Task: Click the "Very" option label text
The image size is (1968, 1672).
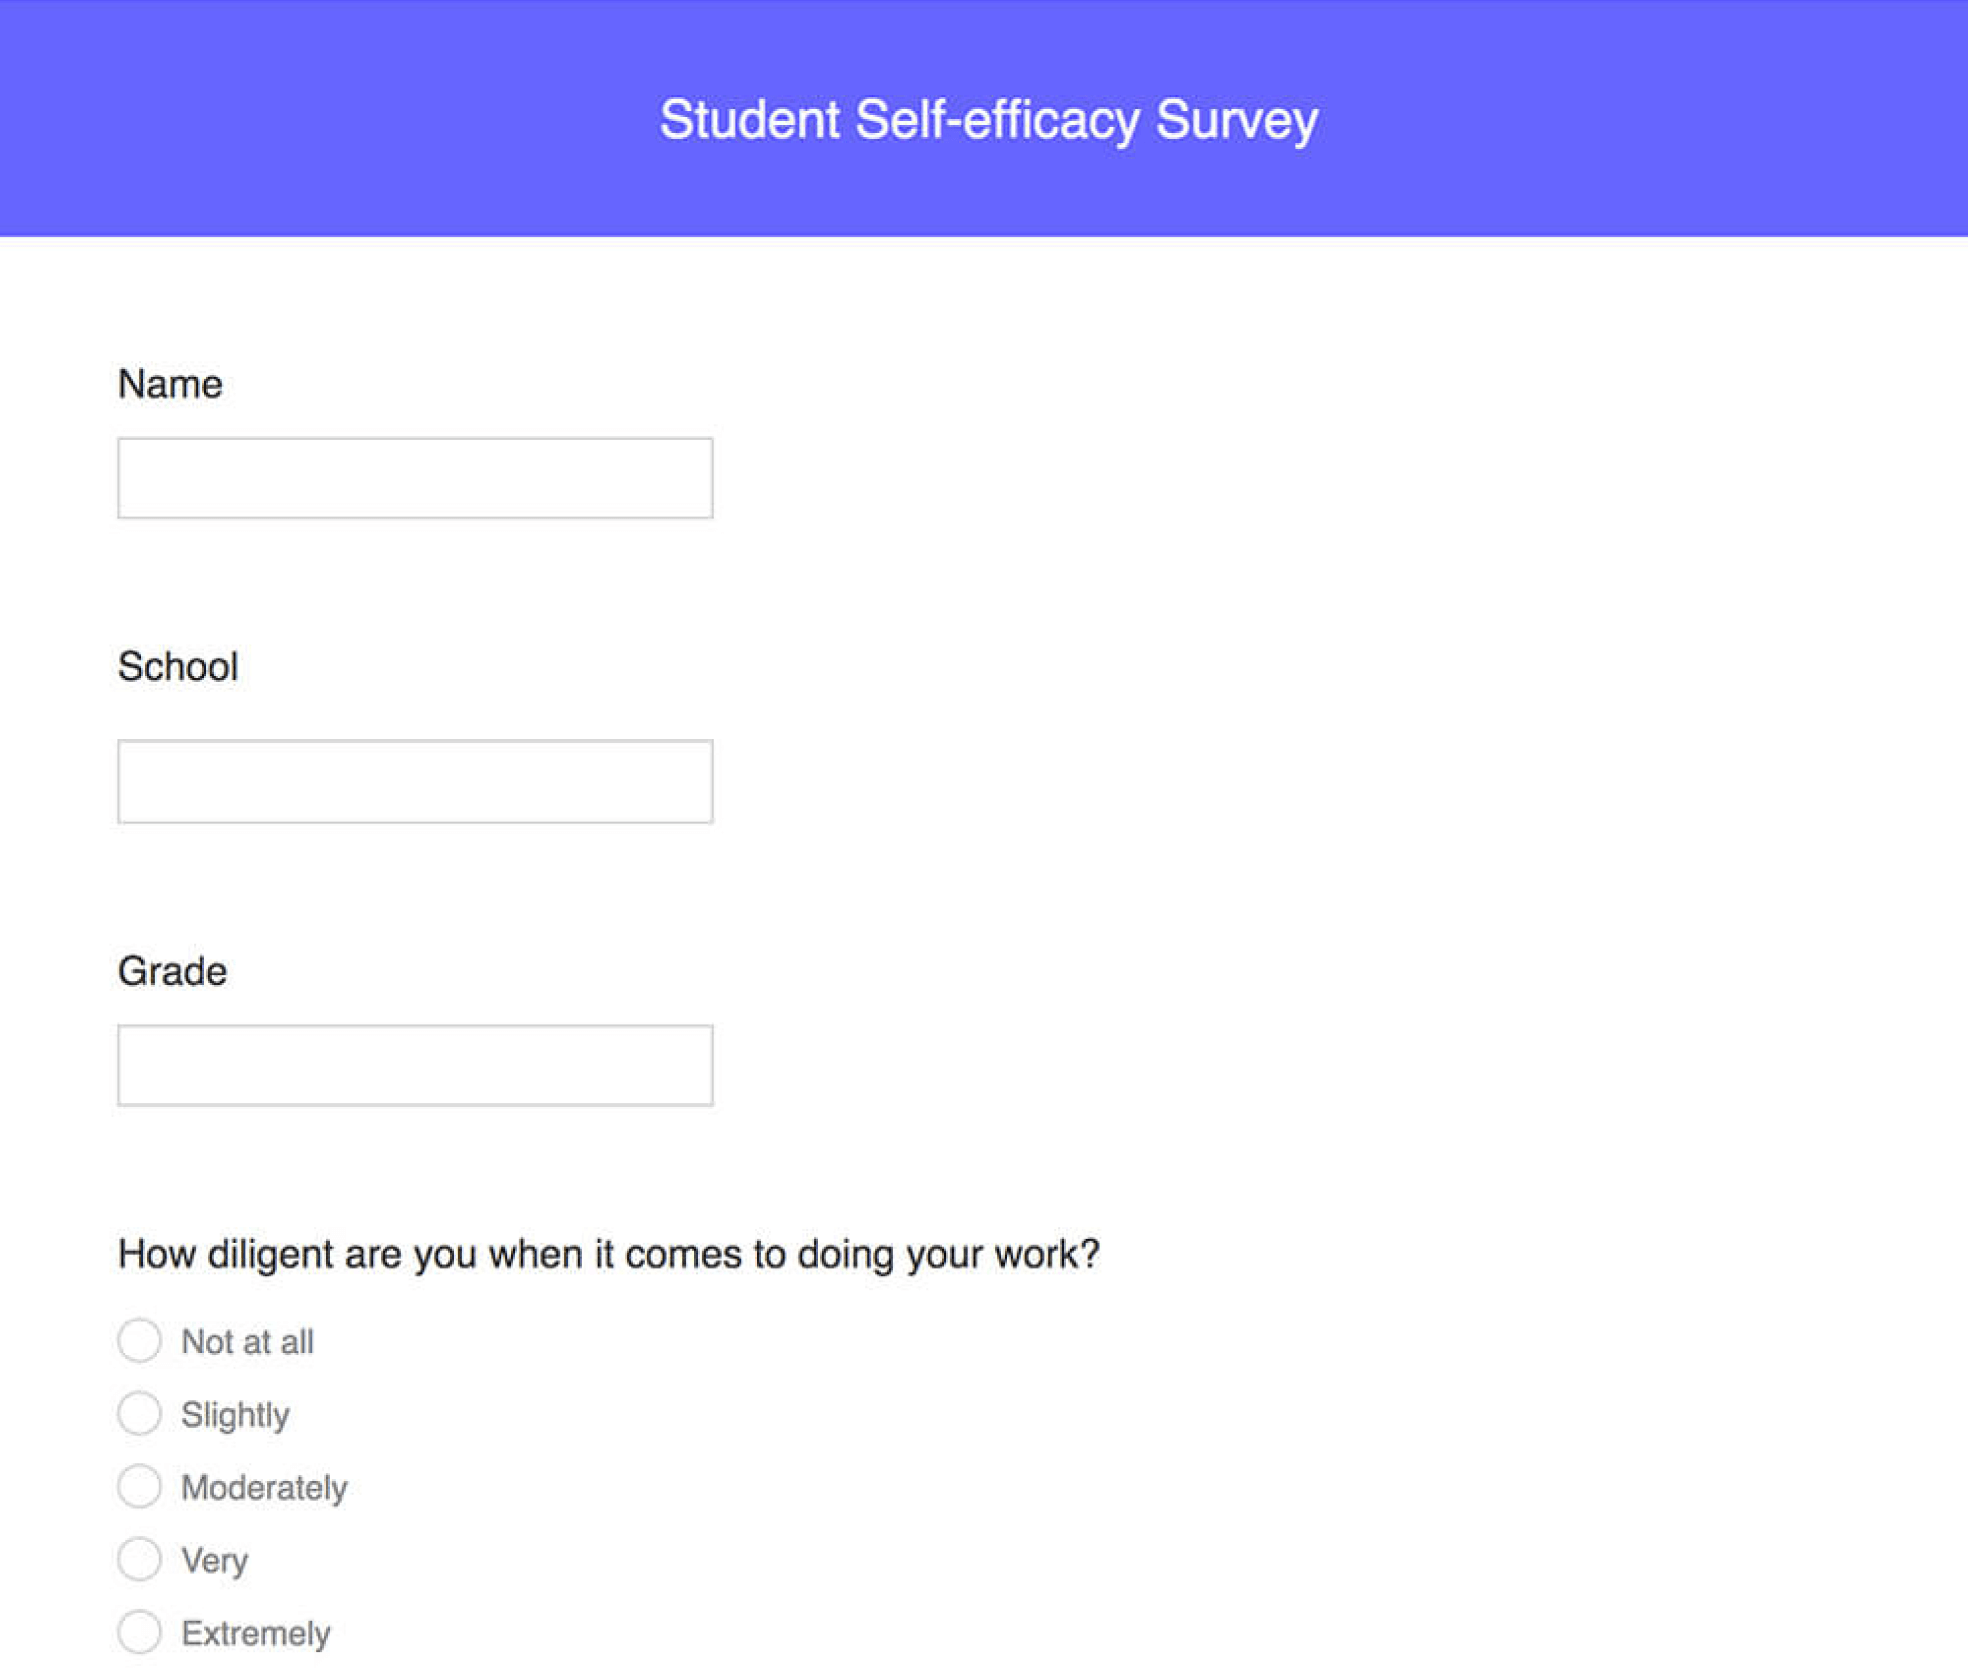Action: (x=215, y=1559)
